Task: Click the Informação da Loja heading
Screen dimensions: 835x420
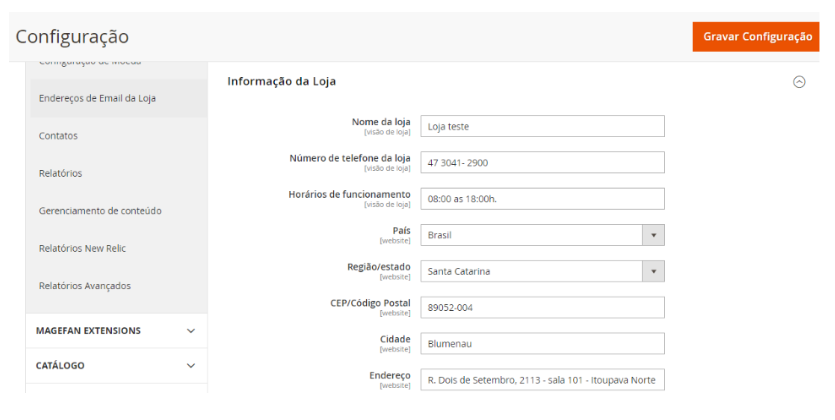Action: (x=288, y=81)
